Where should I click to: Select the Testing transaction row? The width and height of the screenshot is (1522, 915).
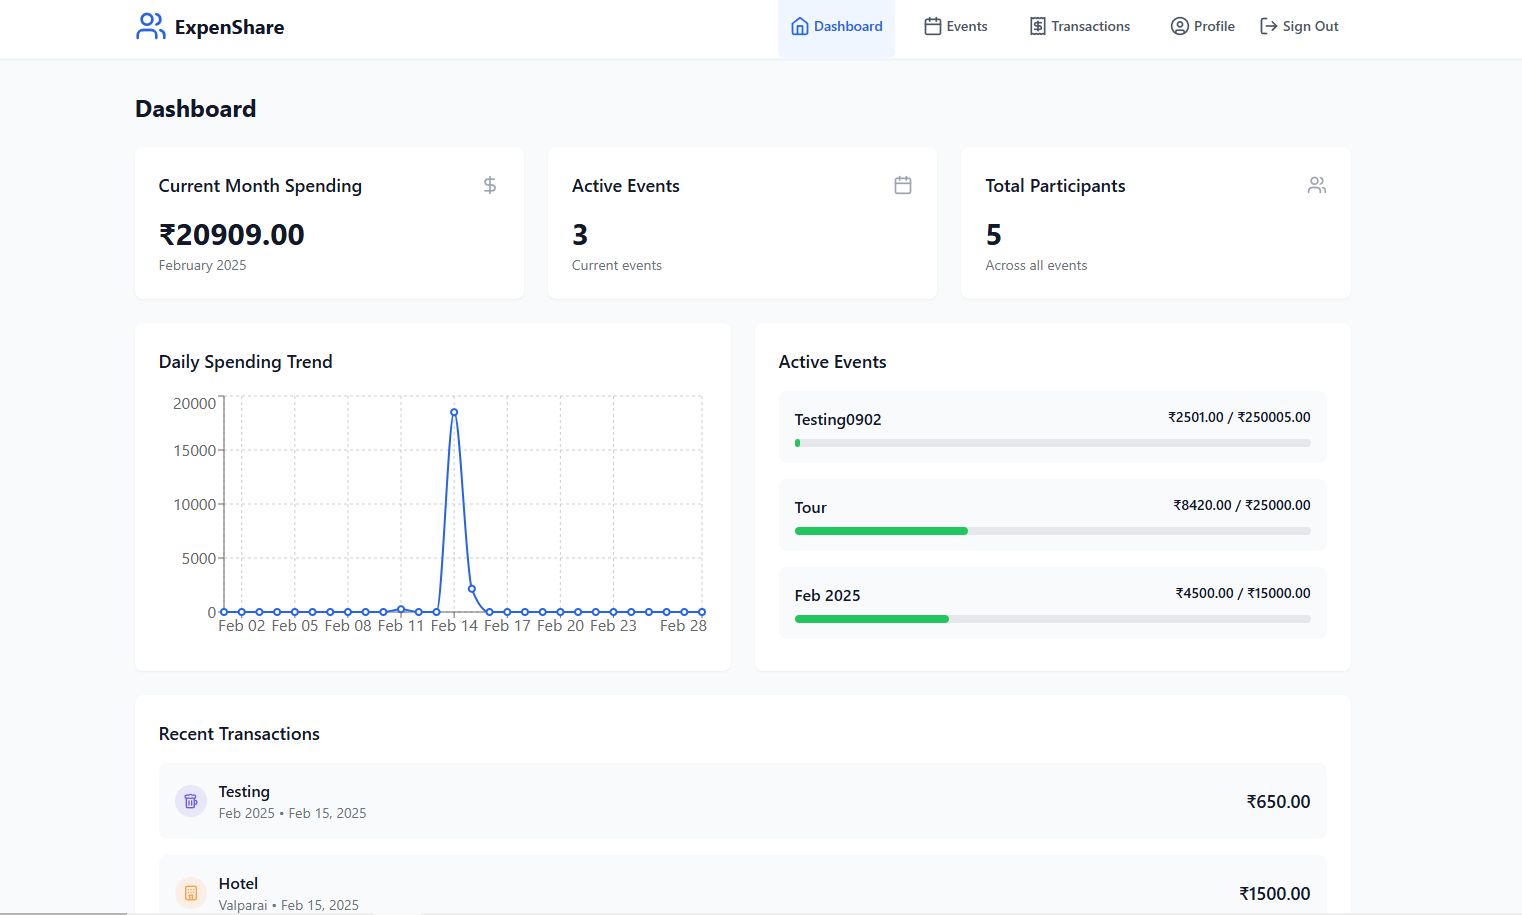pos(743,801)
